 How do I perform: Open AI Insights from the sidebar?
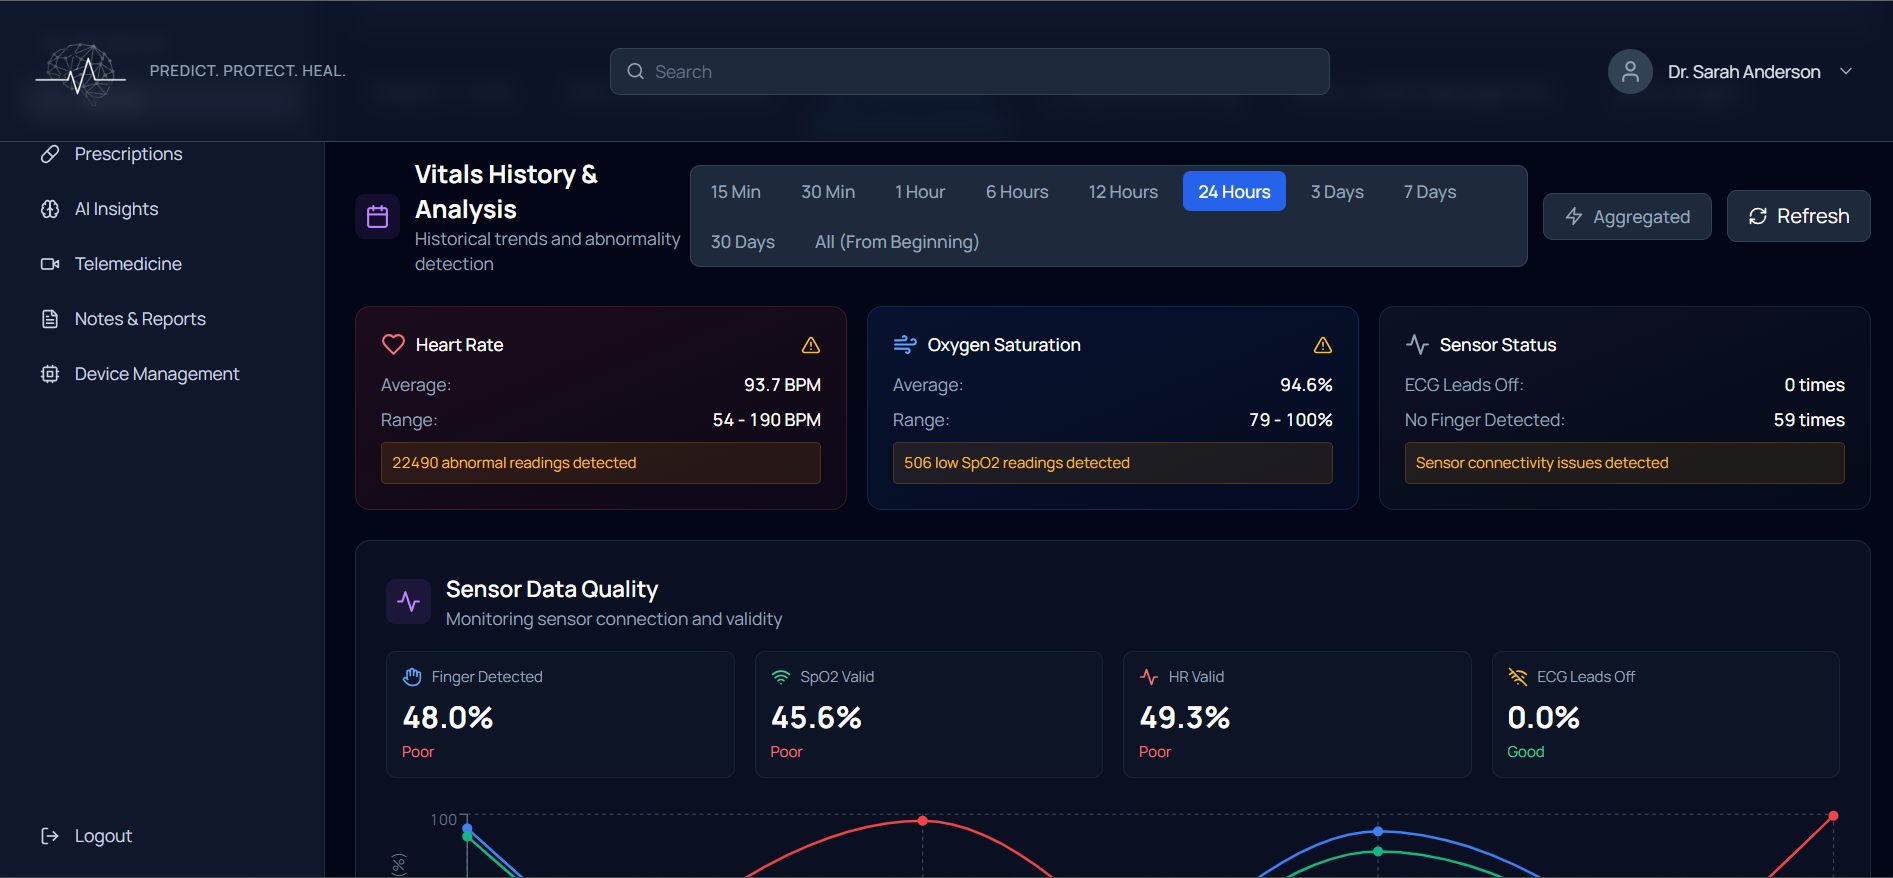[x=116, y=209]
